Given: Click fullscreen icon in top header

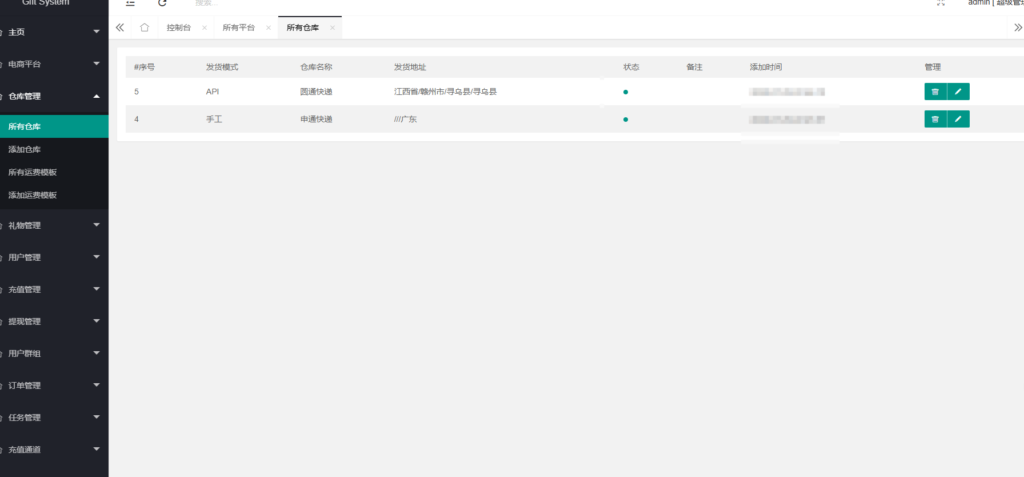Looking at the screenshot, I should click(x=940, y=3).
